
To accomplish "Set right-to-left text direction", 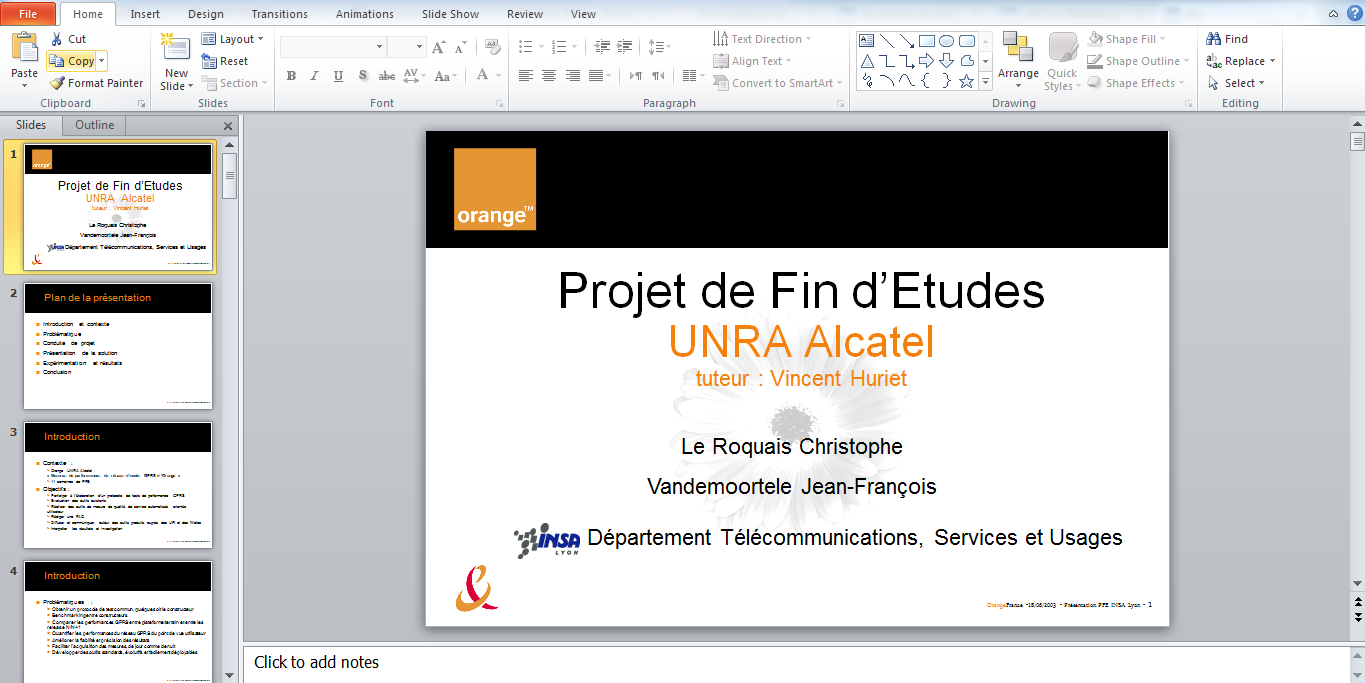I will (x=658, y=75).
